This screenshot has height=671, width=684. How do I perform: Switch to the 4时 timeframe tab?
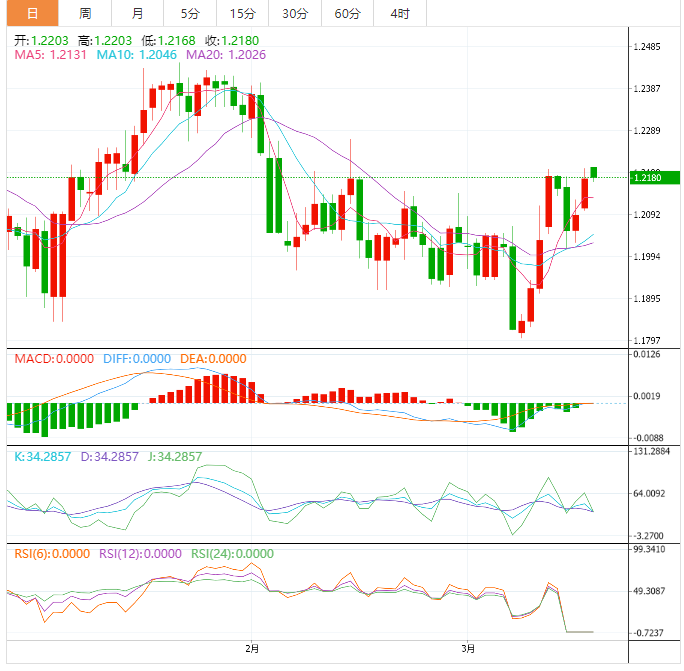(399, 14)
